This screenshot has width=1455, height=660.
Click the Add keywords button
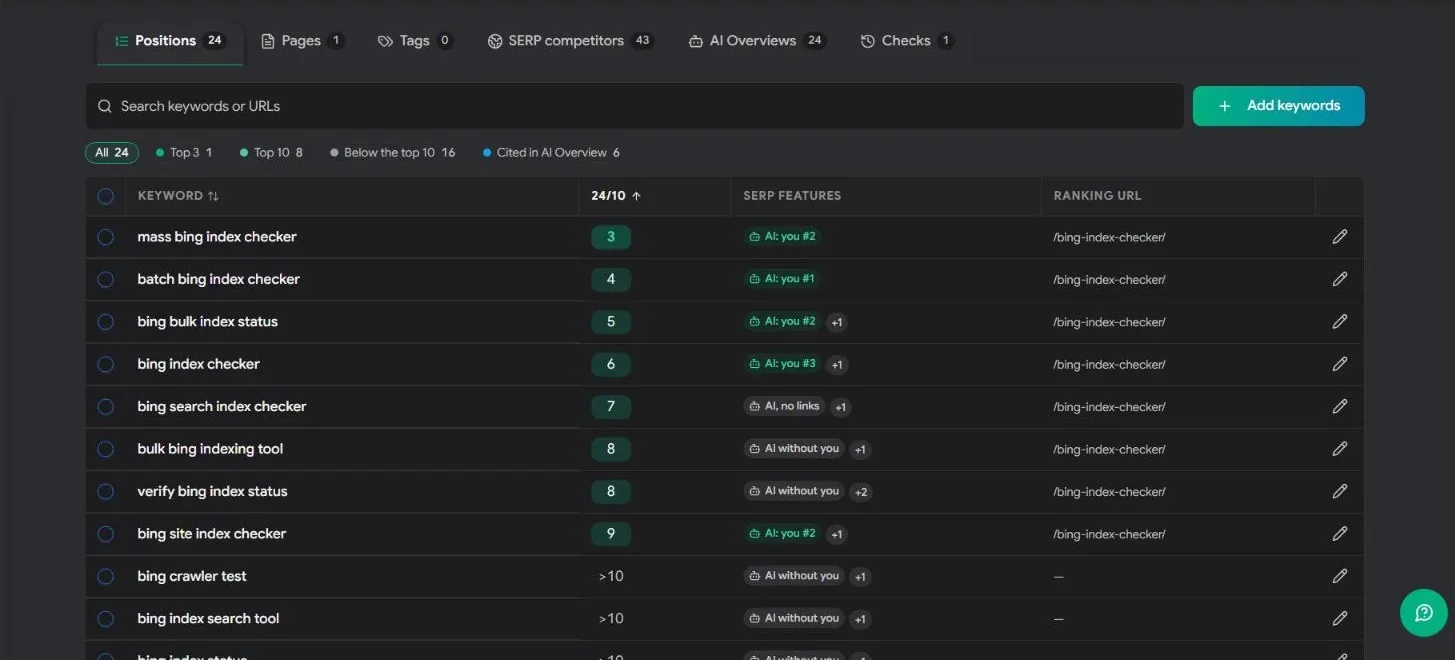pyautogui.click(x=1278, y=106)
